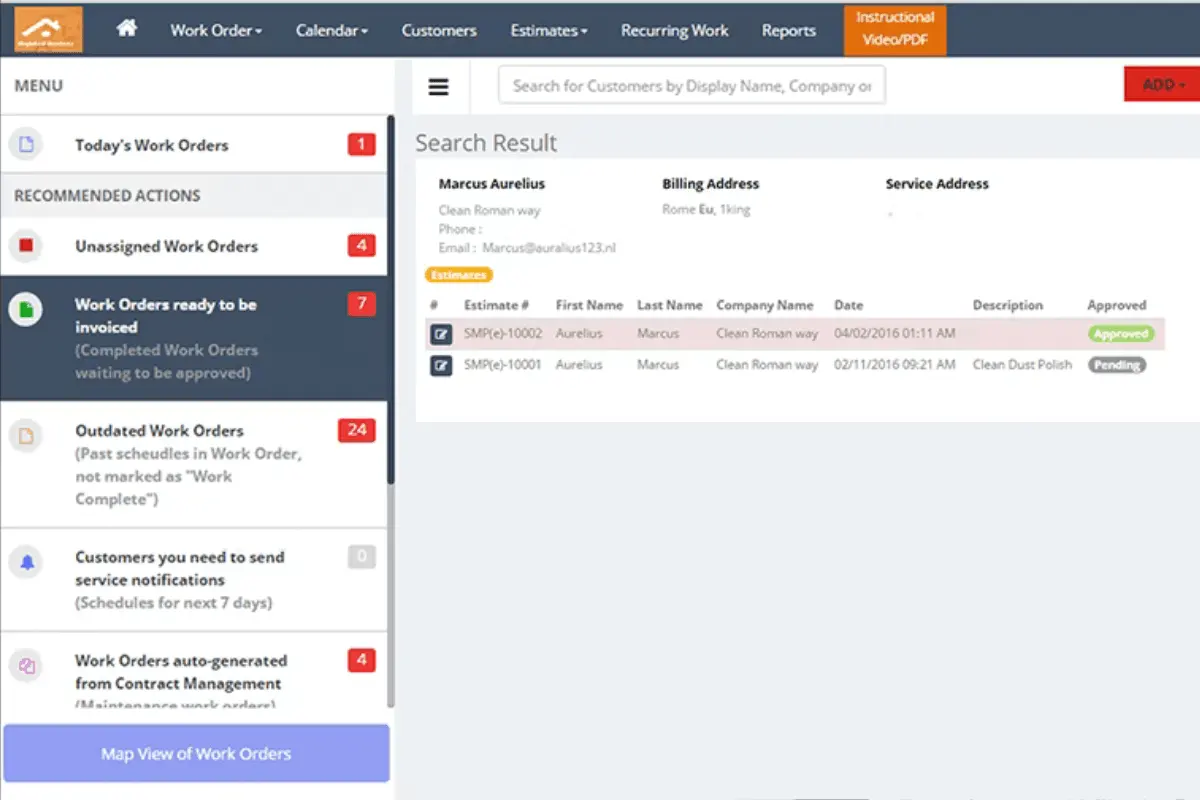Click the Contract Management auto-generated icon
The height and width of the screenshot is (800, 1200).
[26, 665]
